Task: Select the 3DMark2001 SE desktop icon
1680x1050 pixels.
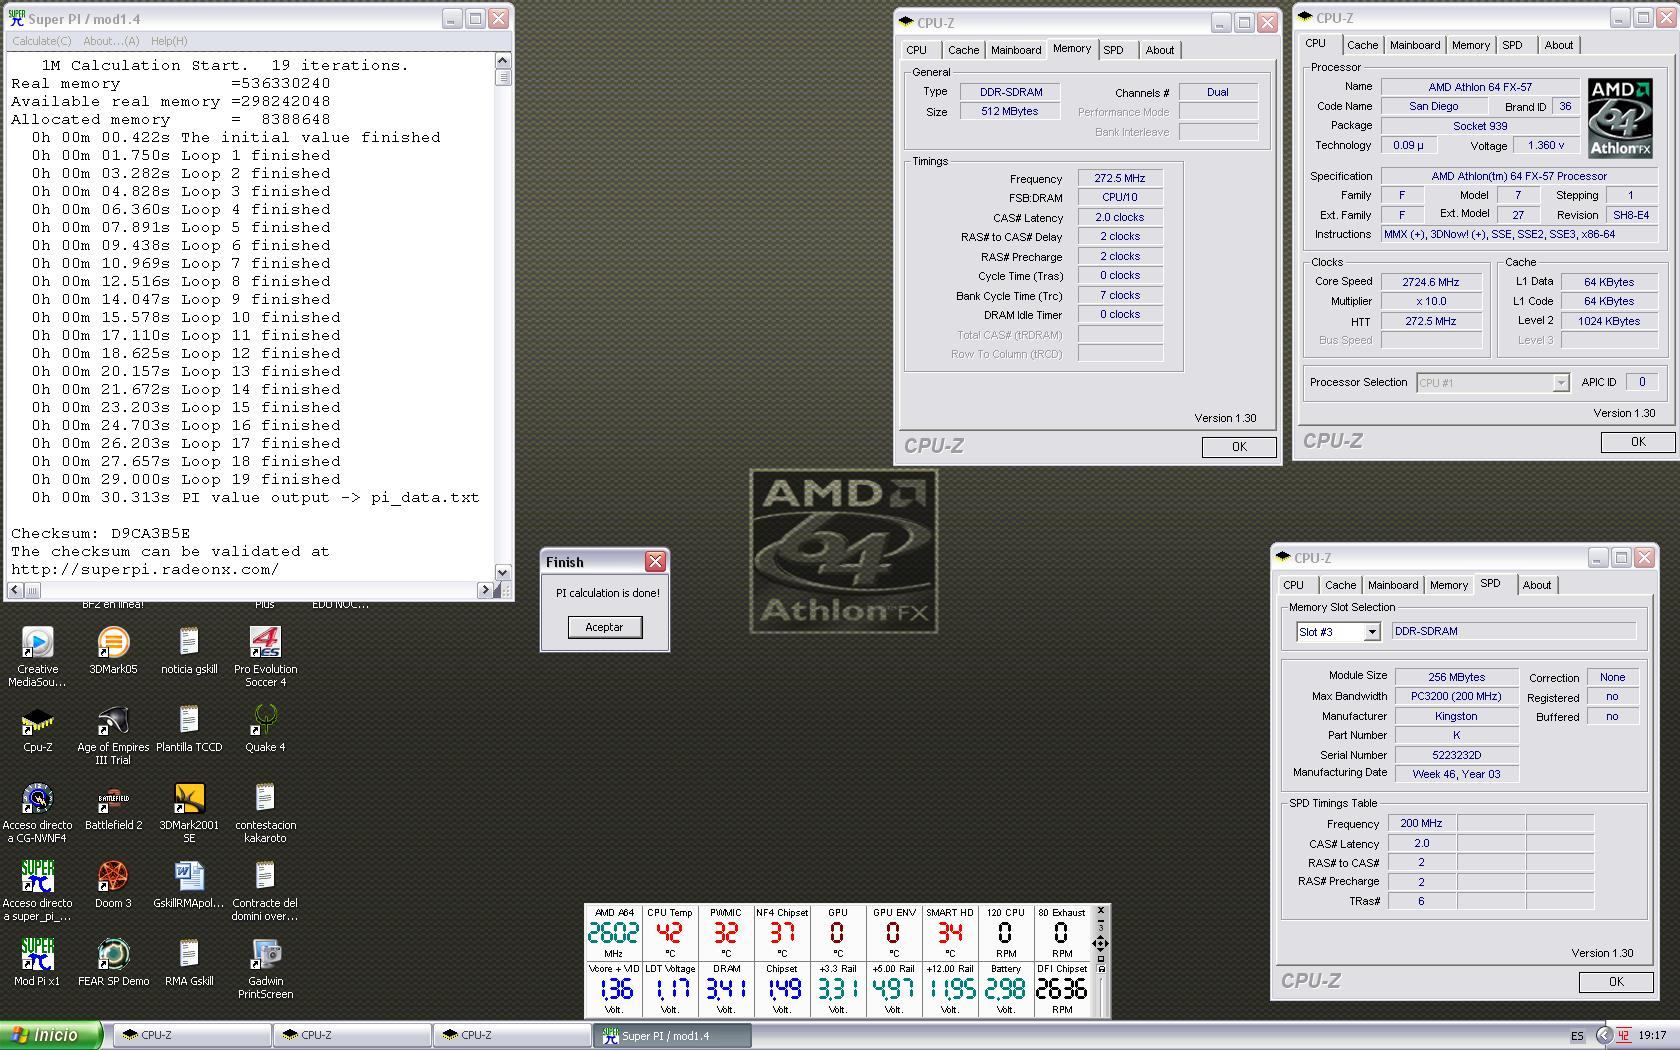Action: tap(189, 813)
